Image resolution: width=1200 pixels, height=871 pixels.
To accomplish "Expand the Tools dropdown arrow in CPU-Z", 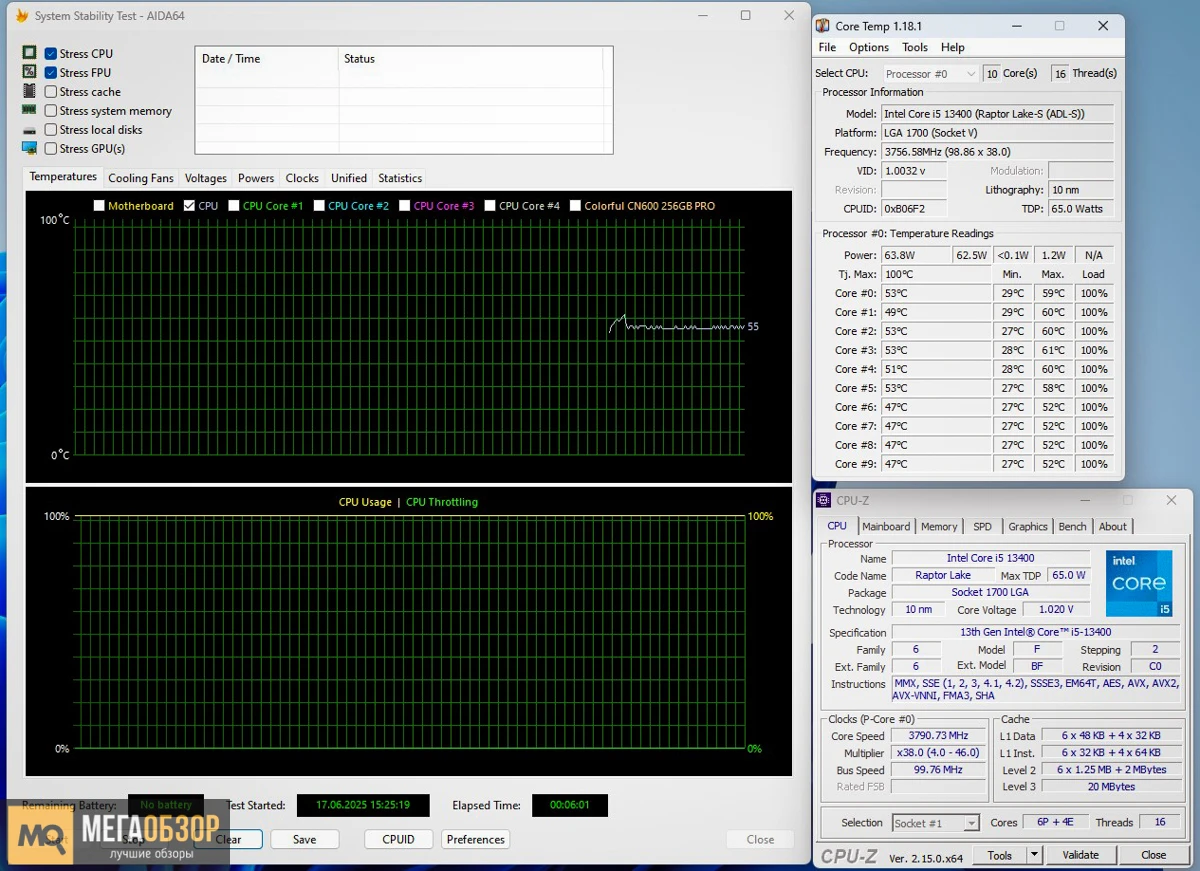I will coord(1034,855).
